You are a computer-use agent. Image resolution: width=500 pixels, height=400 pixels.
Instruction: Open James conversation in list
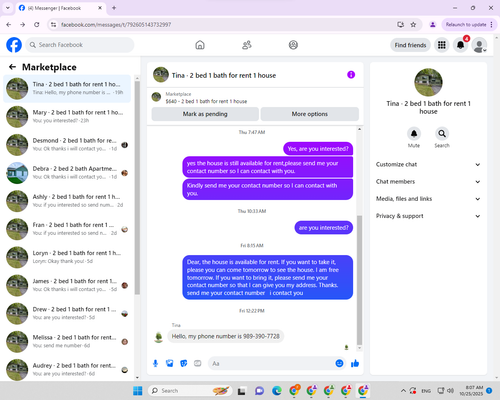coord(67,285)
